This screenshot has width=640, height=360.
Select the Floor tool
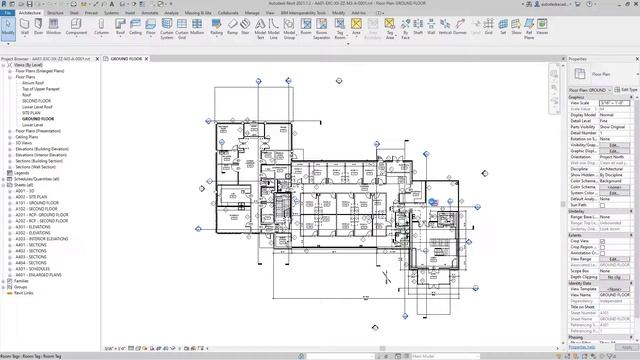tap(151, 27)
